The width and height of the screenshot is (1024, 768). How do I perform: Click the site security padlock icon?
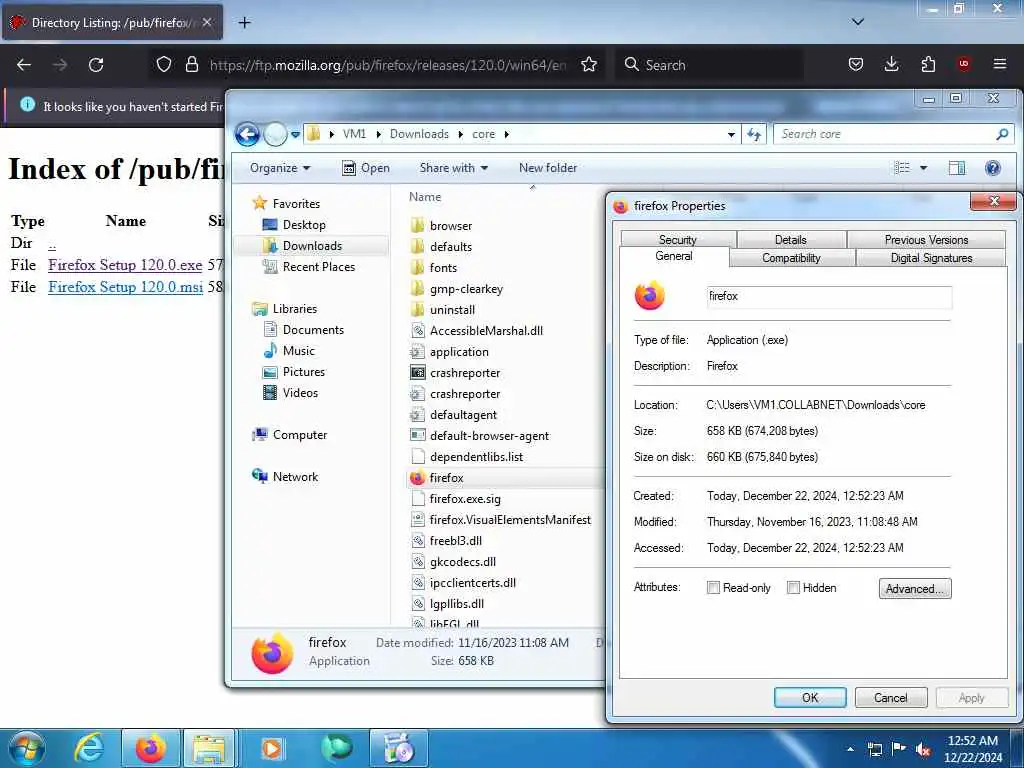pyautogui.click(x=191, y=64)
